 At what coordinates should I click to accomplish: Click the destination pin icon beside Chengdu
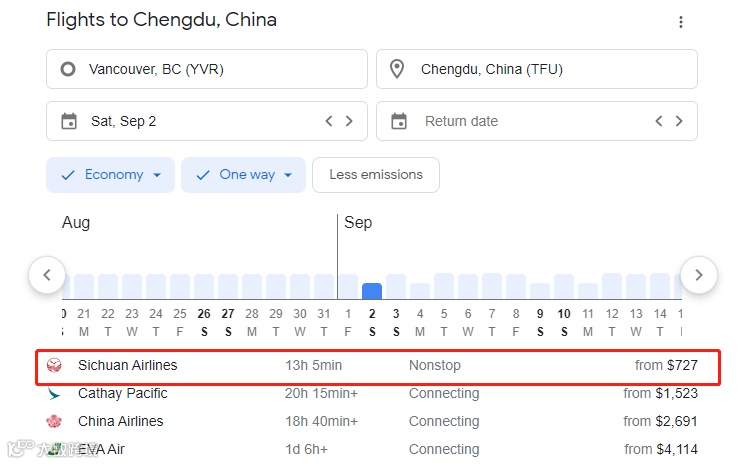pyautogui.click(x=397, y=69)
